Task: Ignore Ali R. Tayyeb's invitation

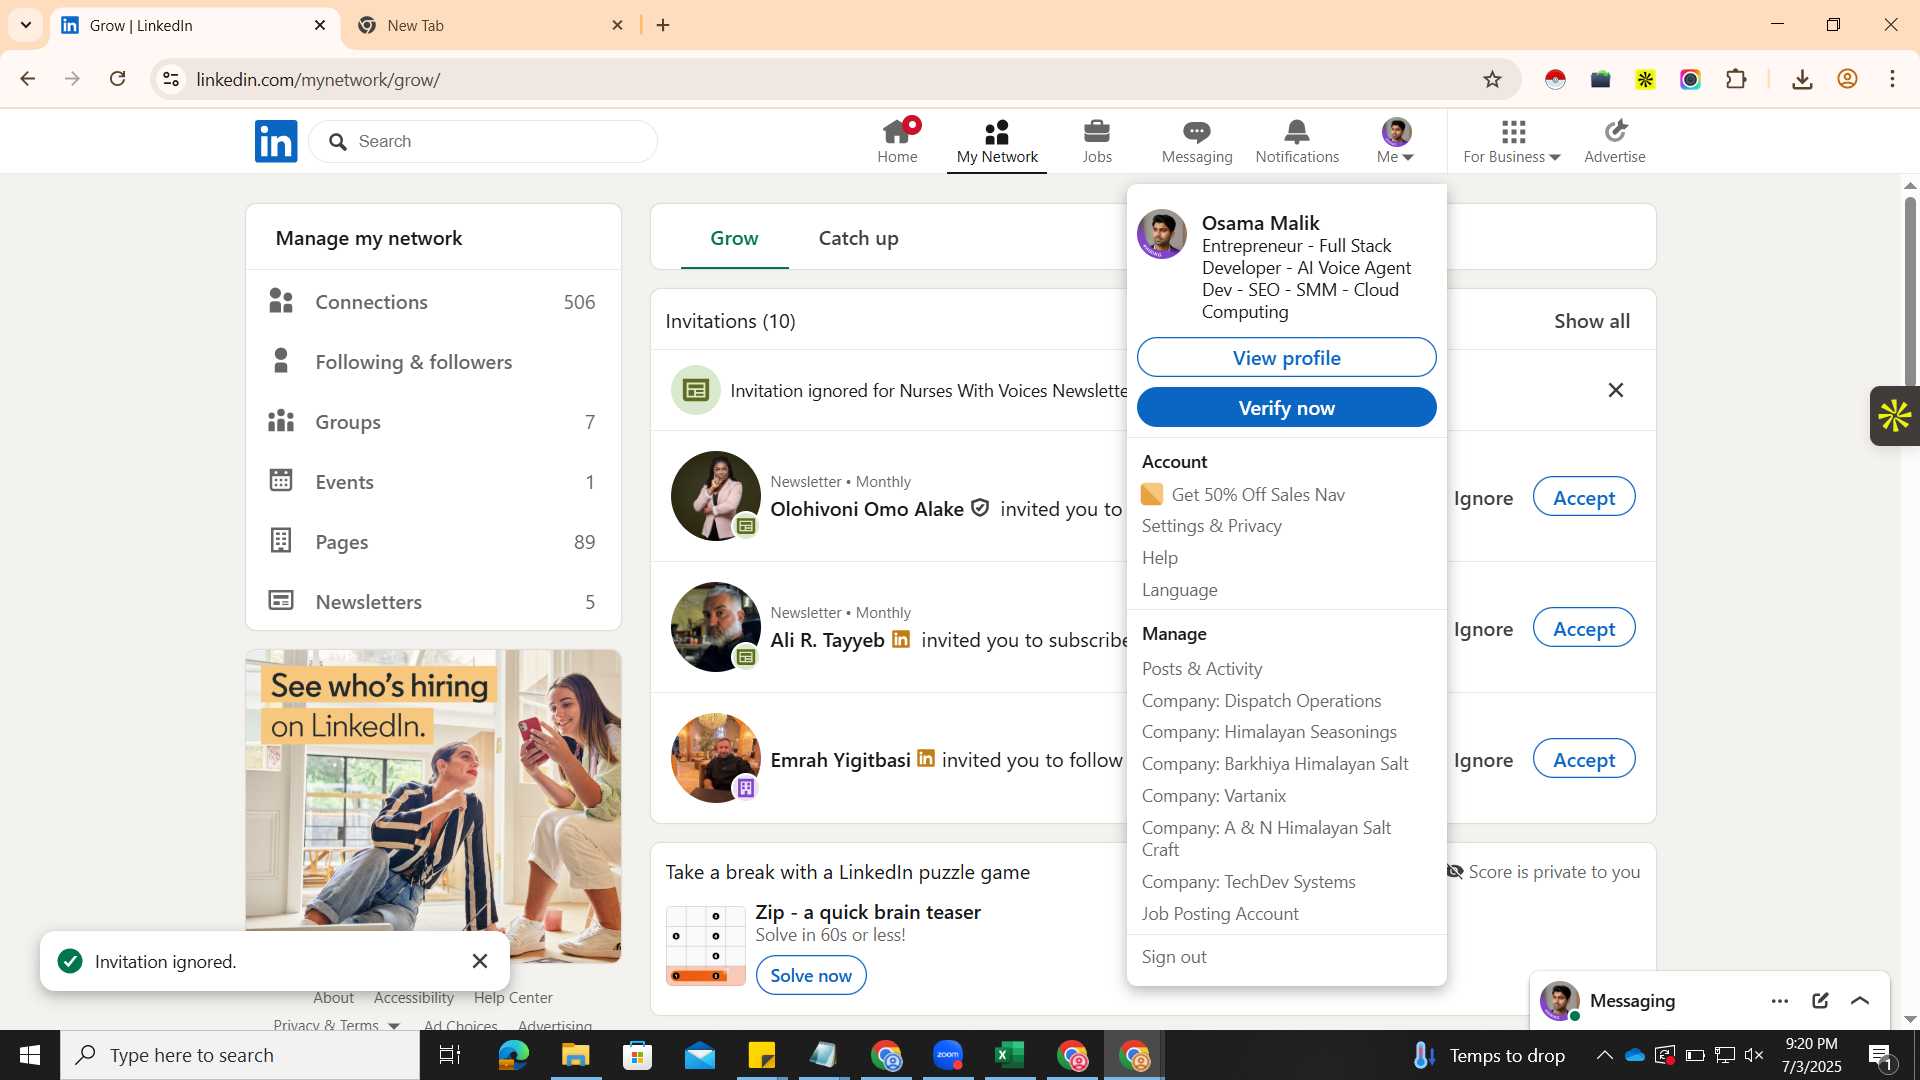Action: [x=1482, y=629]
